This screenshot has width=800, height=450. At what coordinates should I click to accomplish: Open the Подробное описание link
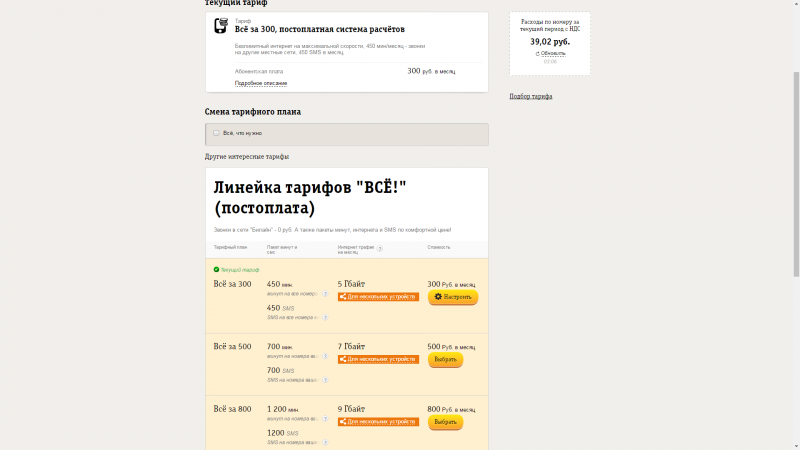261,83
